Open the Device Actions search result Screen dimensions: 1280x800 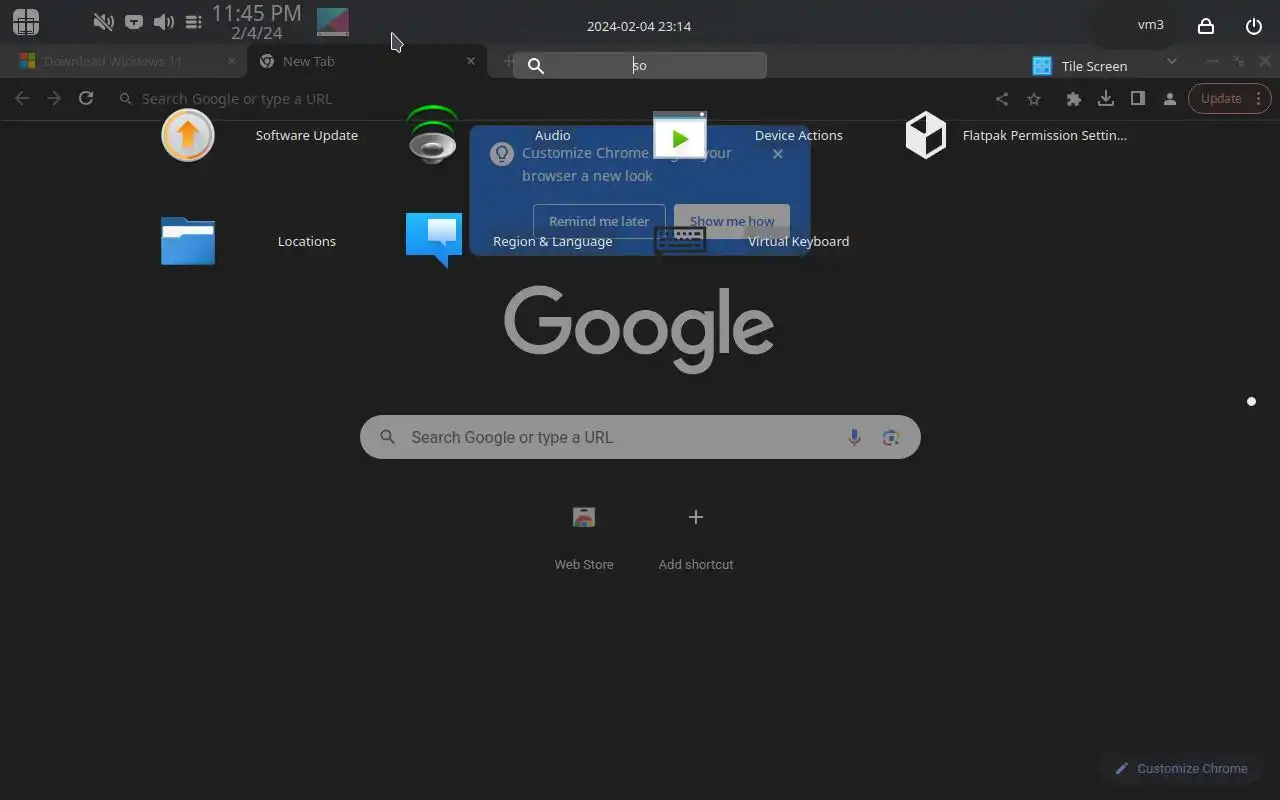748,135
